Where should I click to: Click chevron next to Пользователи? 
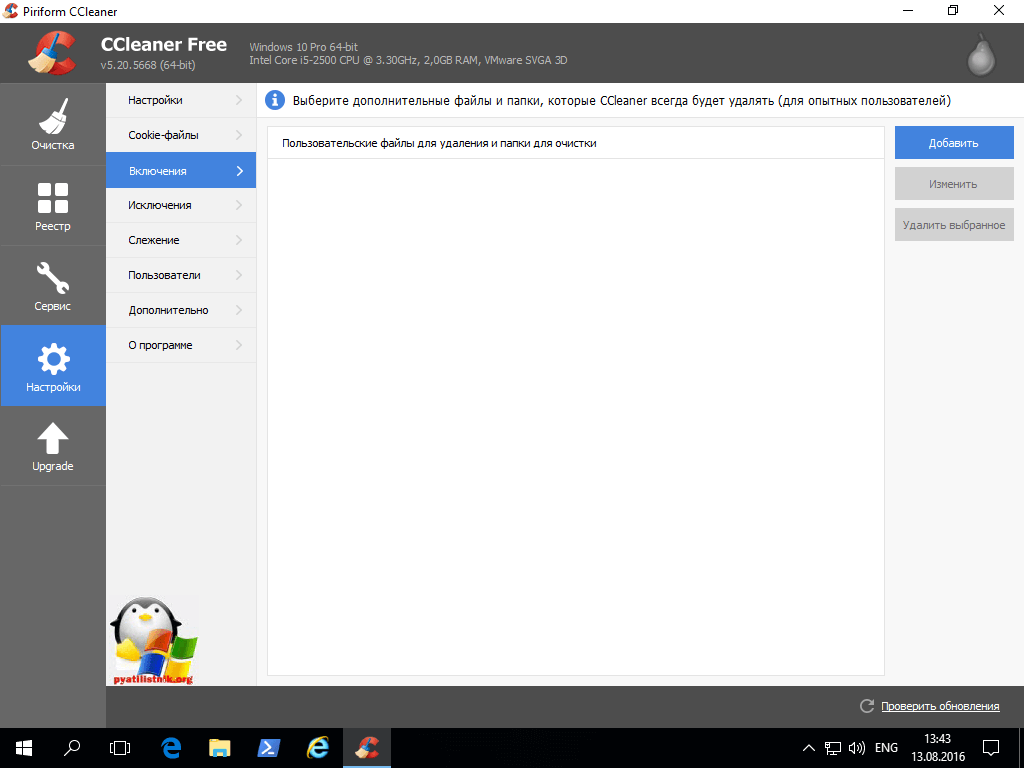pos(239,275)
